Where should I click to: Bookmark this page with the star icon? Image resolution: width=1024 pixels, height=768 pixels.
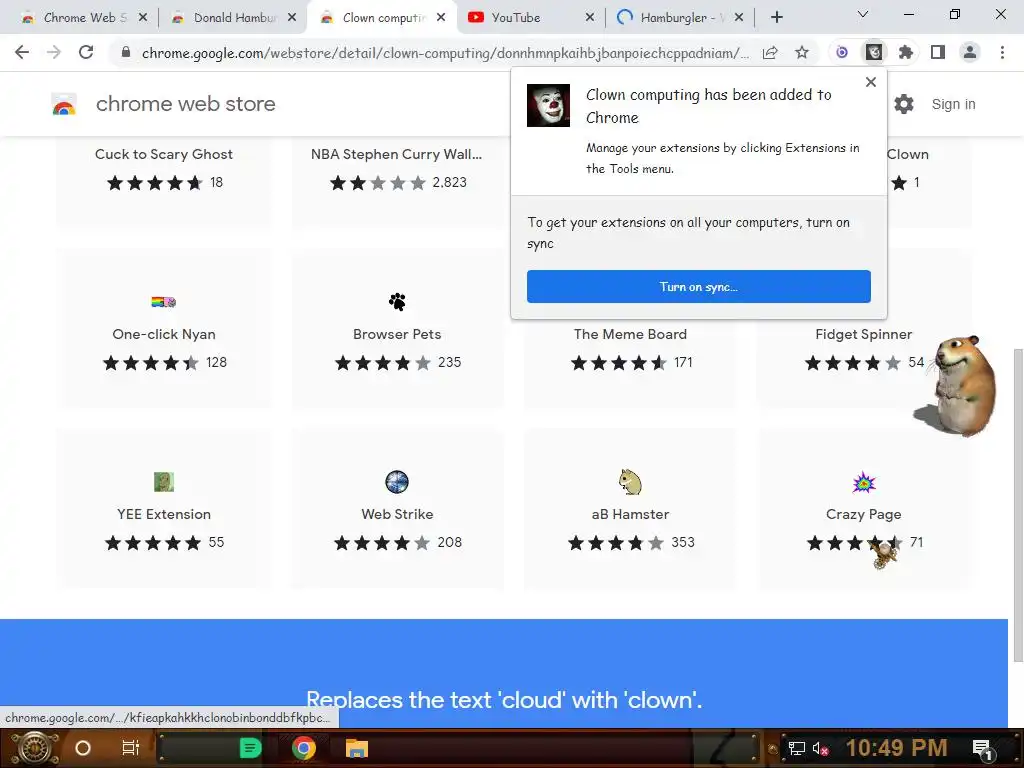[802, 52]
